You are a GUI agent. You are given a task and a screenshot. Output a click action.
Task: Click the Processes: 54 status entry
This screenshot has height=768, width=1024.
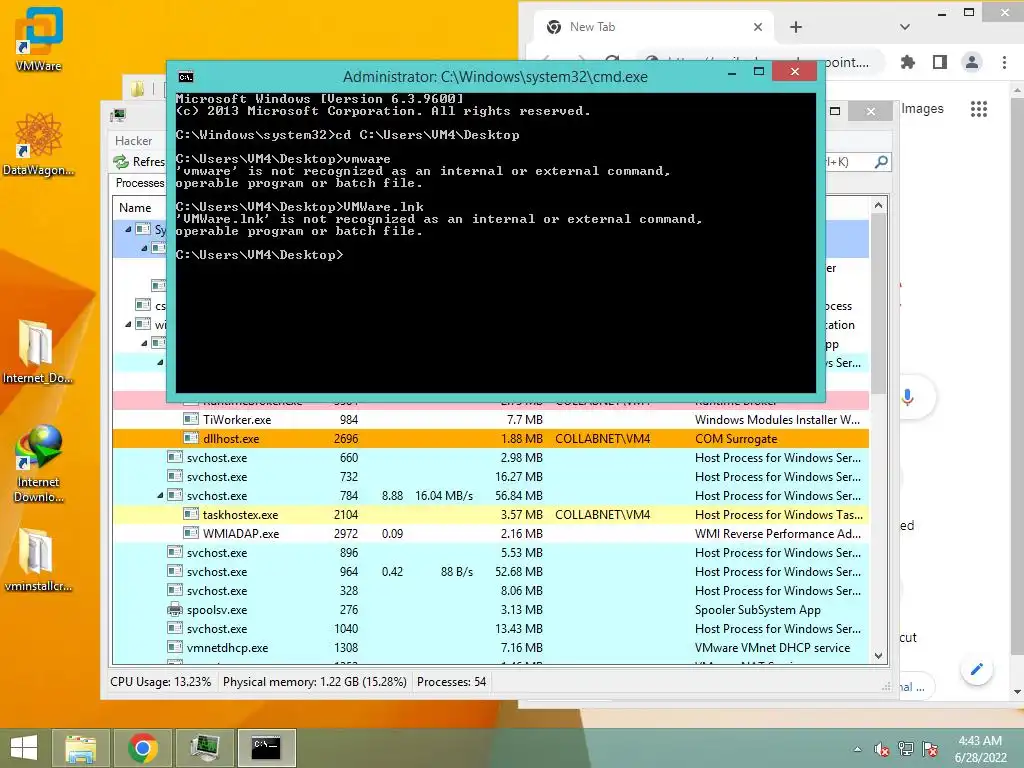tap(451, 682)
